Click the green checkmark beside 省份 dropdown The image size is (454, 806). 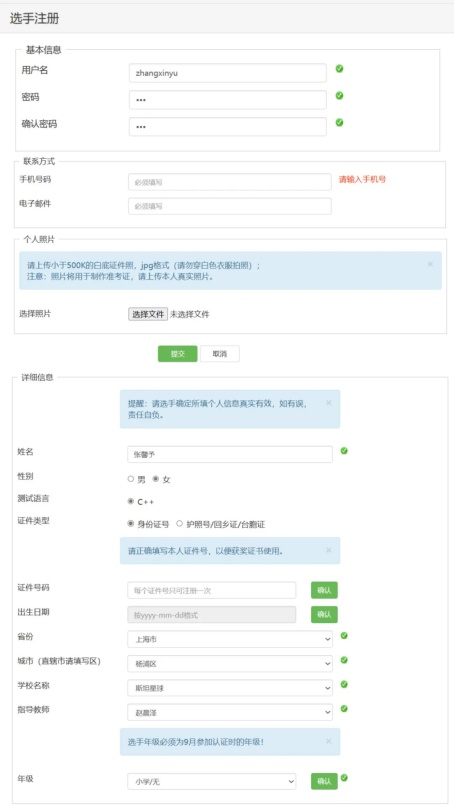(x=344, y=636)
